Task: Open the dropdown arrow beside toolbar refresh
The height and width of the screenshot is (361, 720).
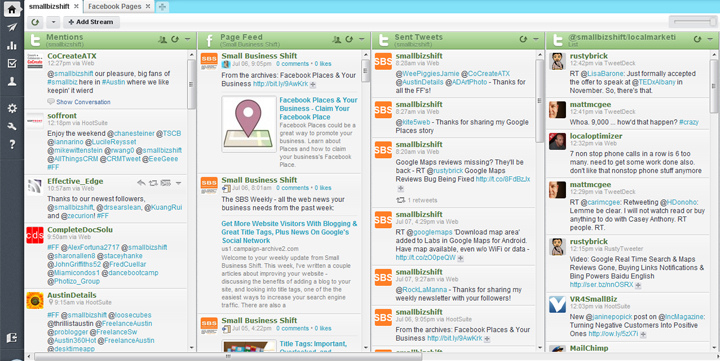Action: [x=53, y=22]
